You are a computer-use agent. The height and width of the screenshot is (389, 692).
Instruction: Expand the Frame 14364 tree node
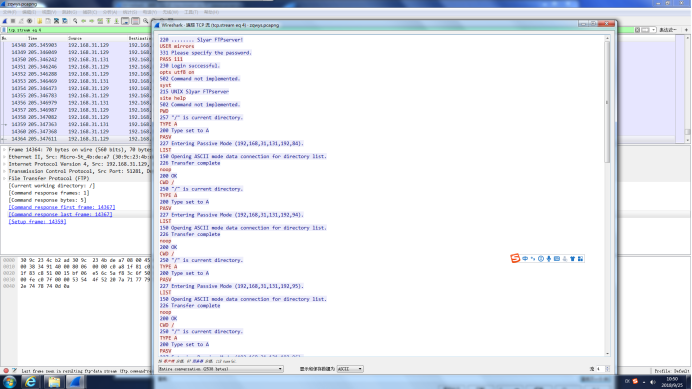point(4,150)
